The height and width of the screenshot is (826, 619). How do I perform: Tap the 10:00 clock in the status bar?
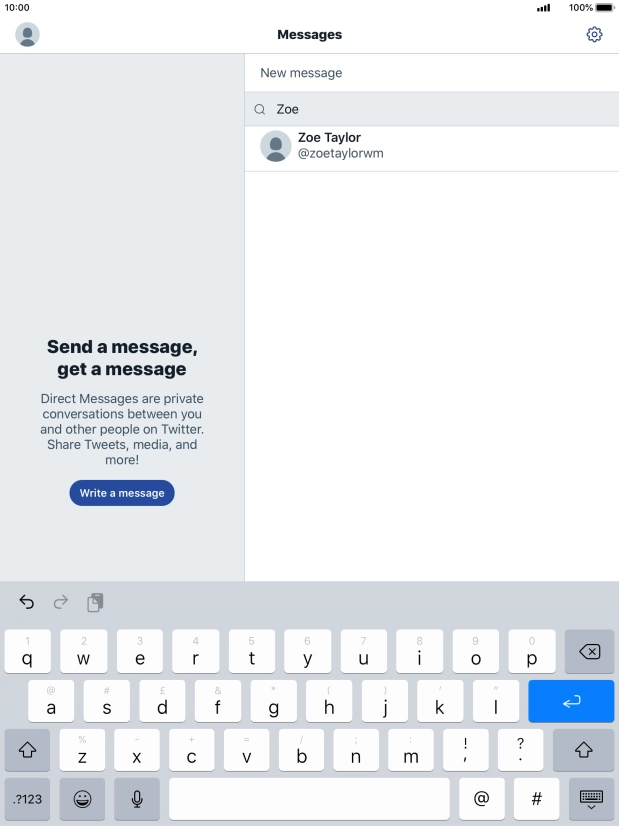pos(17,8)
